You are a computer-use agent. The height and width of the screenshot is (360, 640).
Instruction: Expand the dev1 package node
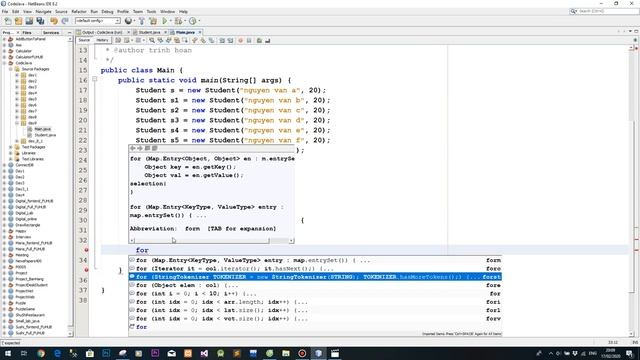[x=17, y=75]
